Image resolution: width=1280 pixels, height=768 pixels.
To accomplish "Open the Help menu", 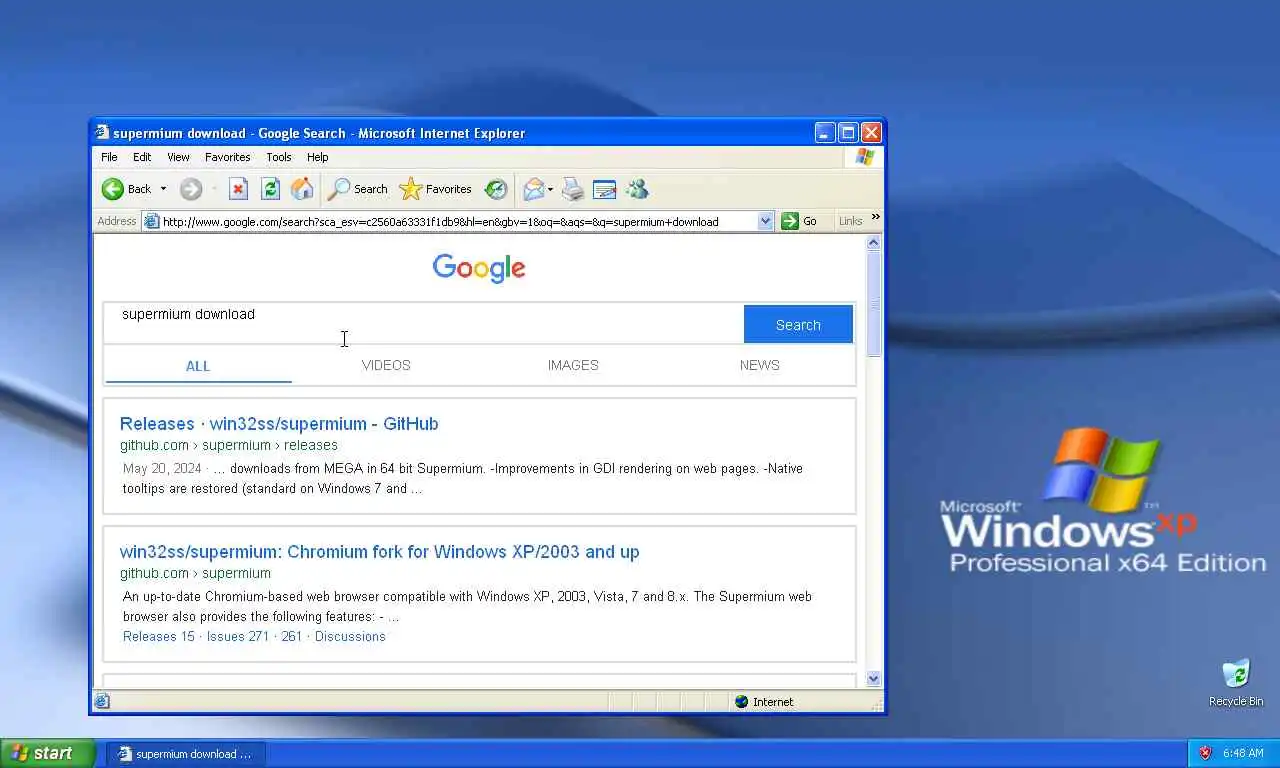I will pos(318,157).
